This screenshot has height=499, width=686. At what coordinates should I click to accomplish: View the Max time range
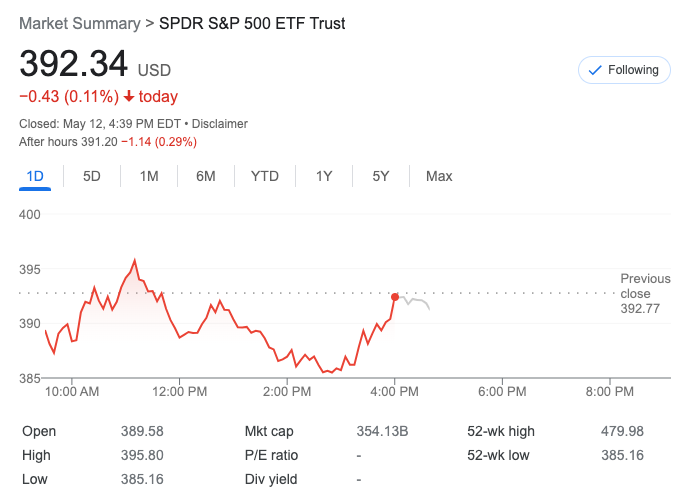pos(439,176)
